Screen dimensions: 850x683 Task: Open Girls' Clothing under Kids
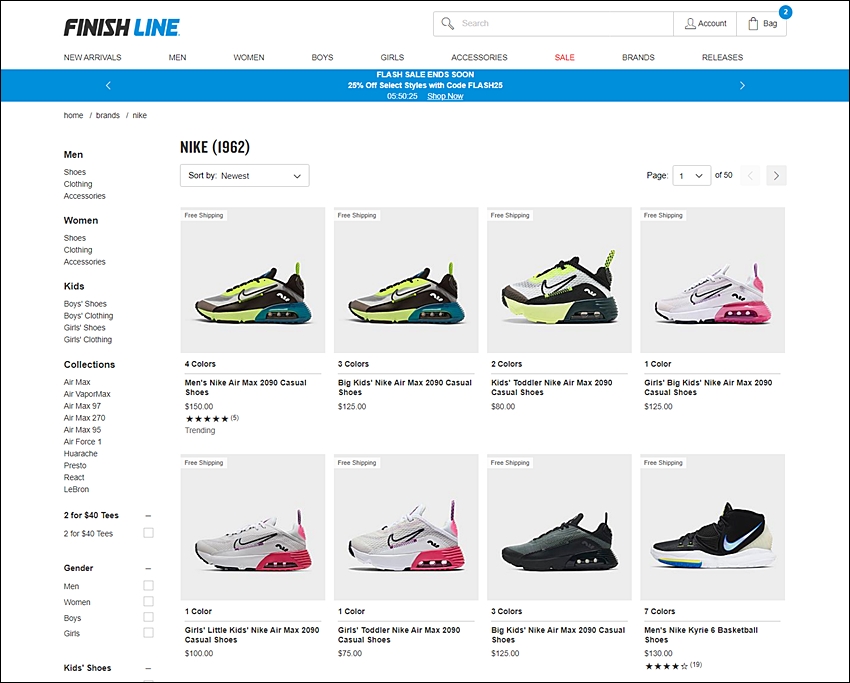click(88, 340)
